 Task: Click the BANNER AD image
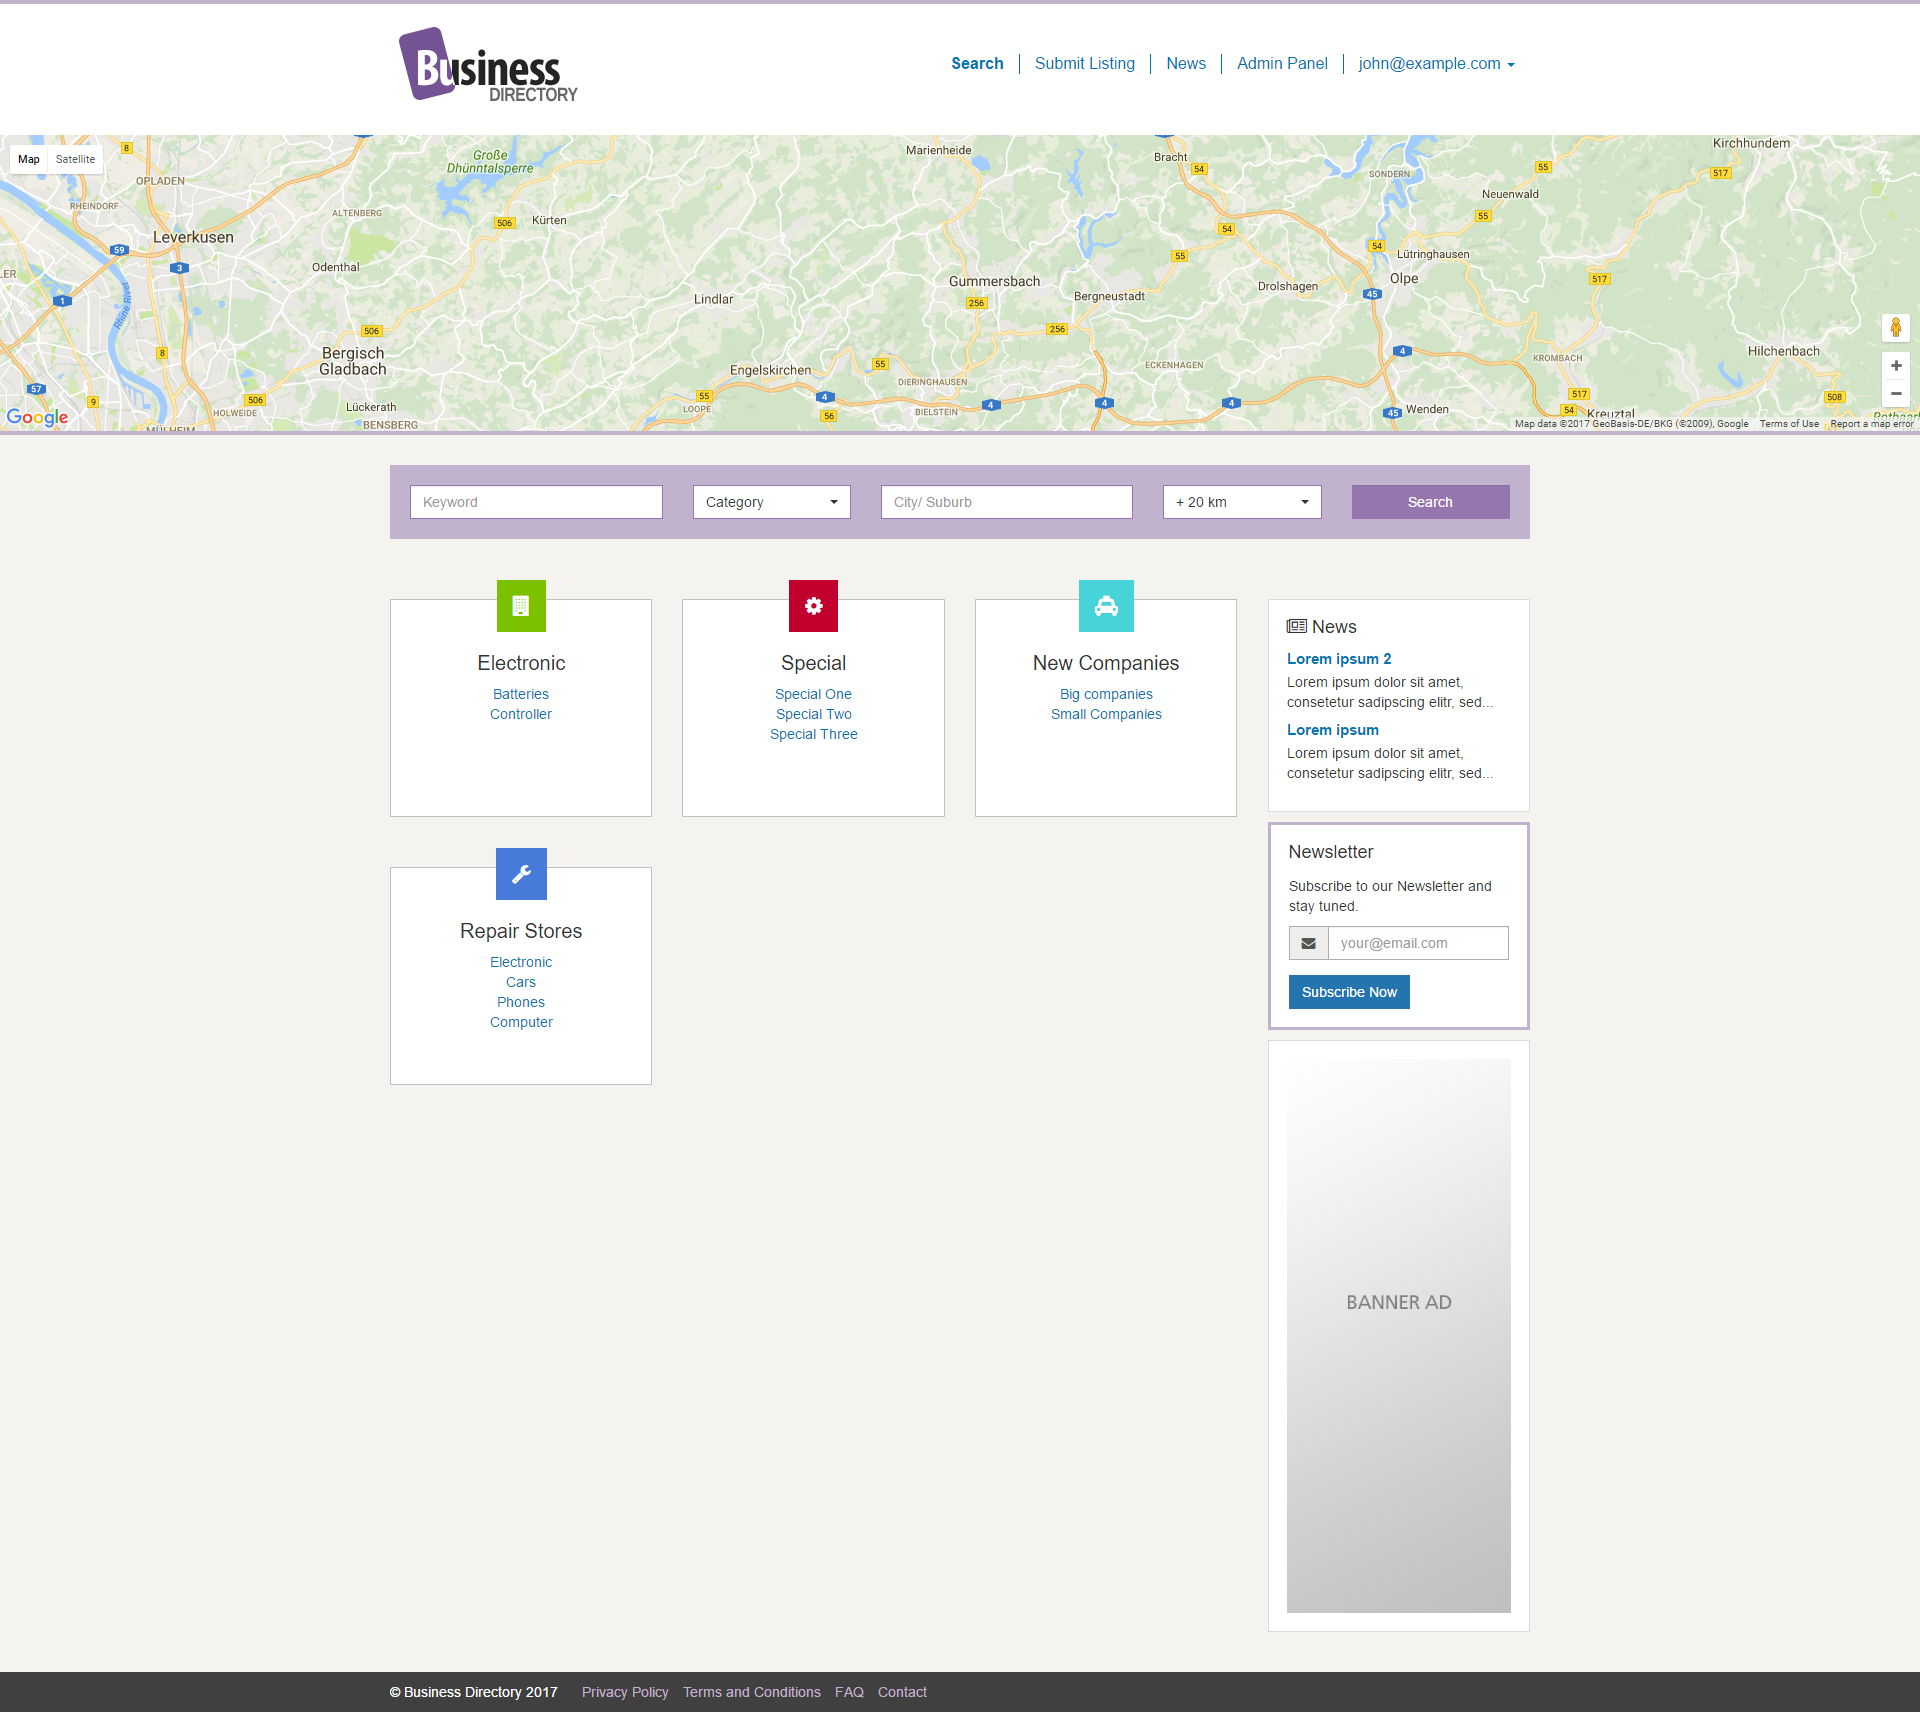pos(1398,1335)
